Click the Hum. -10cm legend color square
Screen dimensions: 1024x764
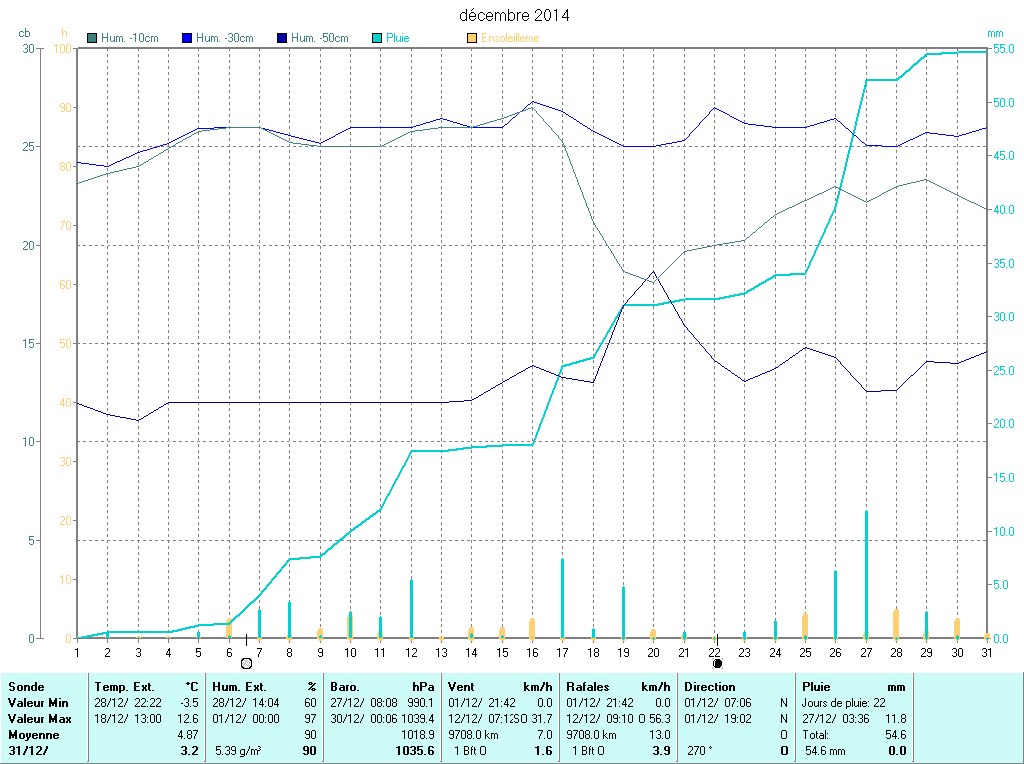click(93, 38)
